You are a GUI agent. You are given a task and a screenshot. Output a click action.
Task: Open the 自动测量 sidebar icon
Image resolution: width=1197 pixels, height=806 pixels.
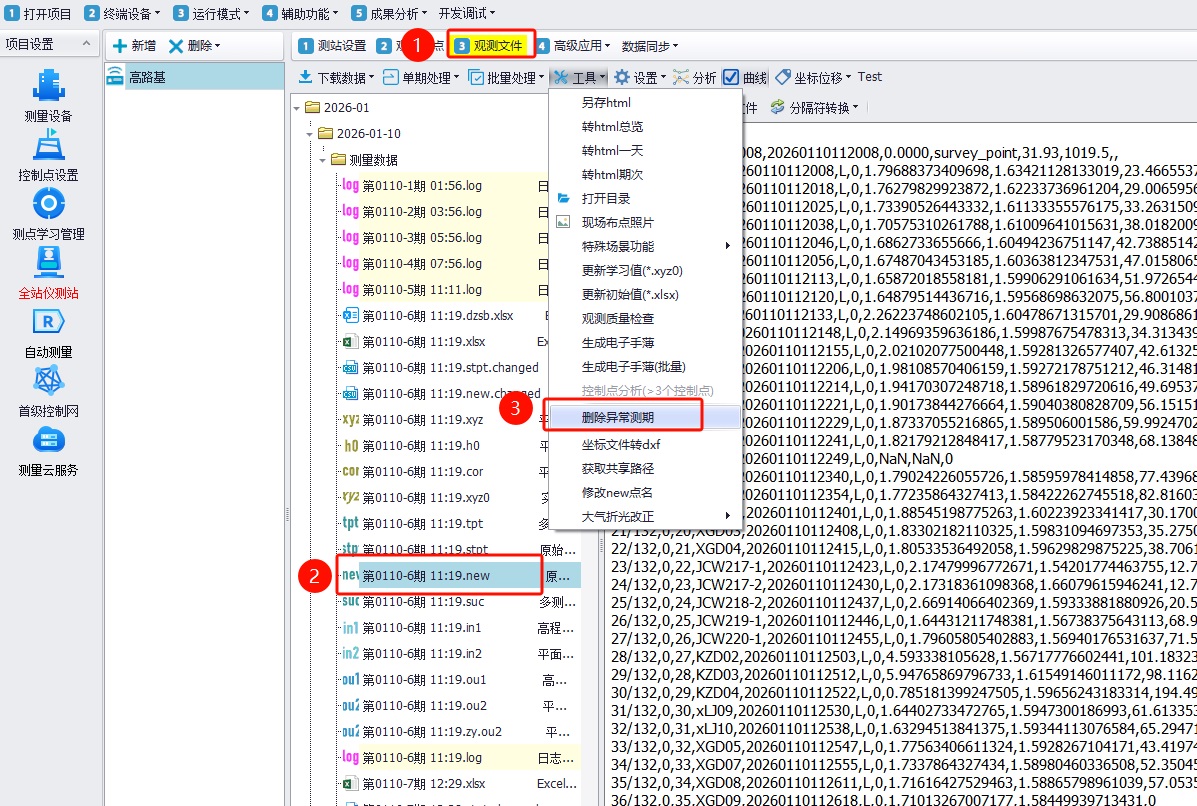click(x=48, y=323)
